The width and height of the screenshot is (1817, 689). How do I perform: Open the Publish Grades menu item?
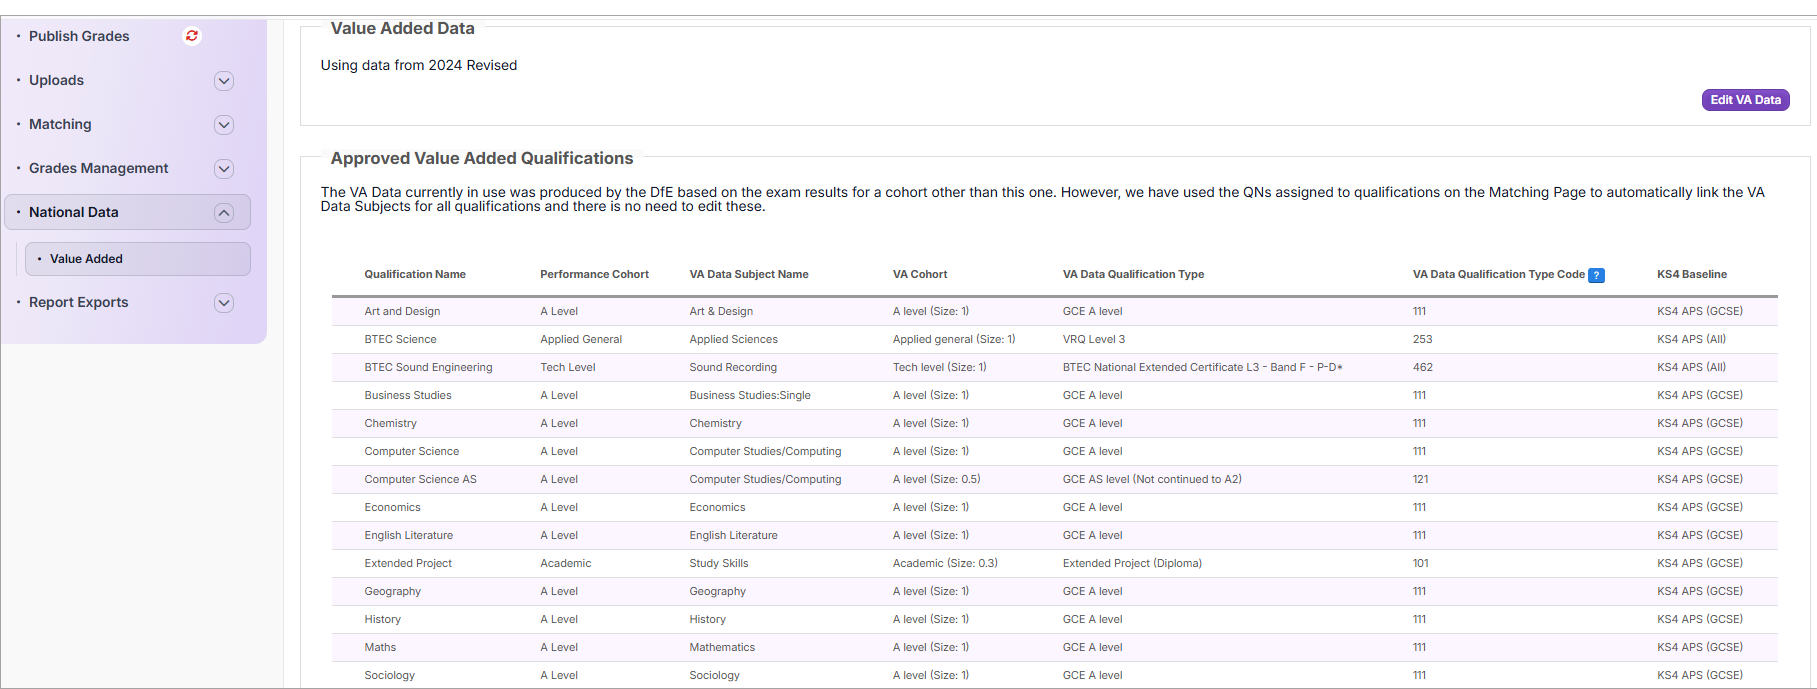tap(79, 36)
